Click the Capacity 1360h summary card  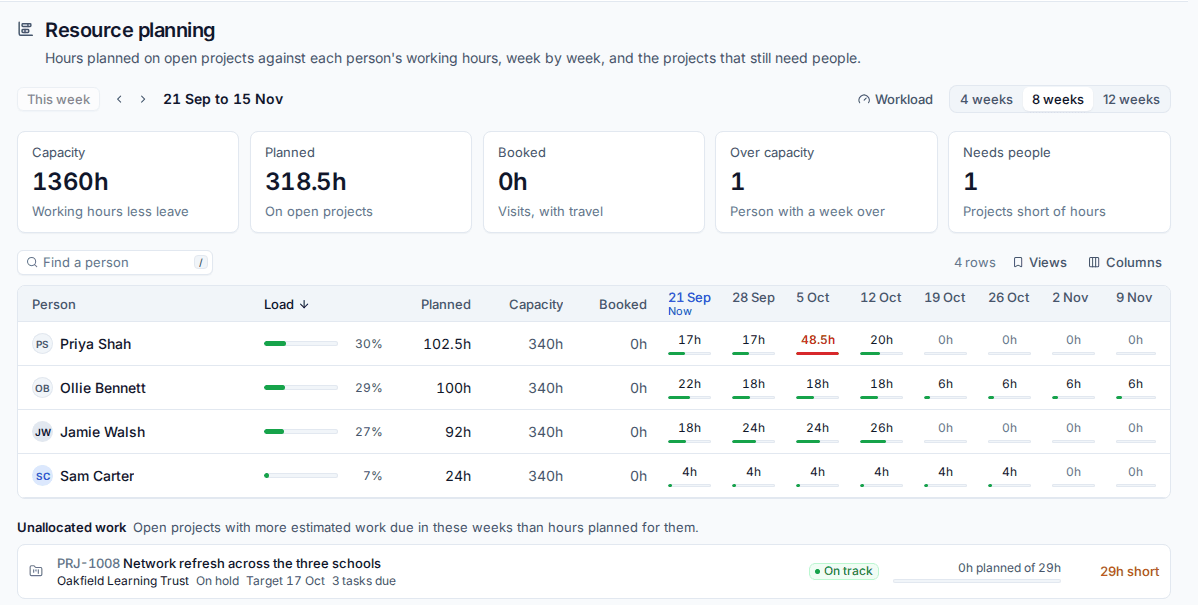click(x=128, y=182)
